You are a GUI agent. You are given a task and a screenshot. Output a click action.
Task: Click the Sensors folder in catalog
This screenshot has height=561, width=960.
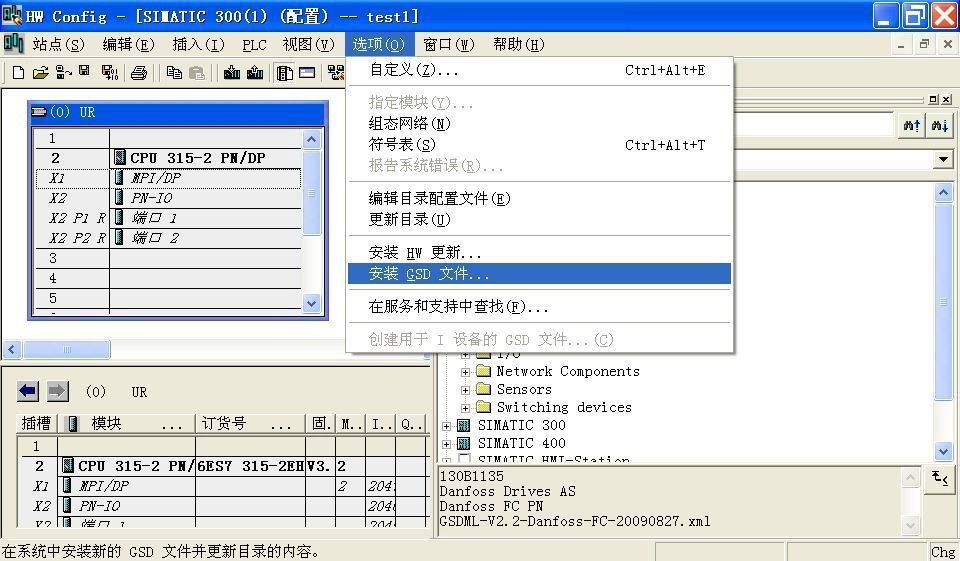[523, 390]
